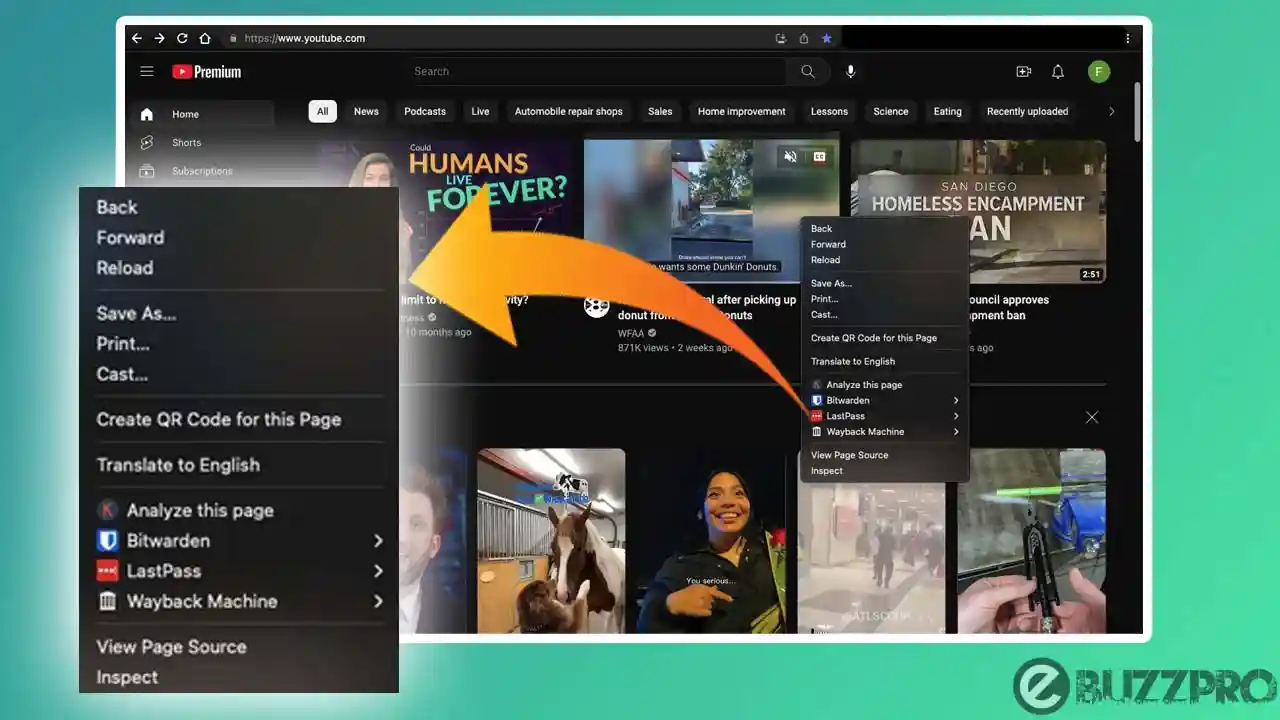
Task: Click the bookmark star in address bar
Action: pos(827,38)
